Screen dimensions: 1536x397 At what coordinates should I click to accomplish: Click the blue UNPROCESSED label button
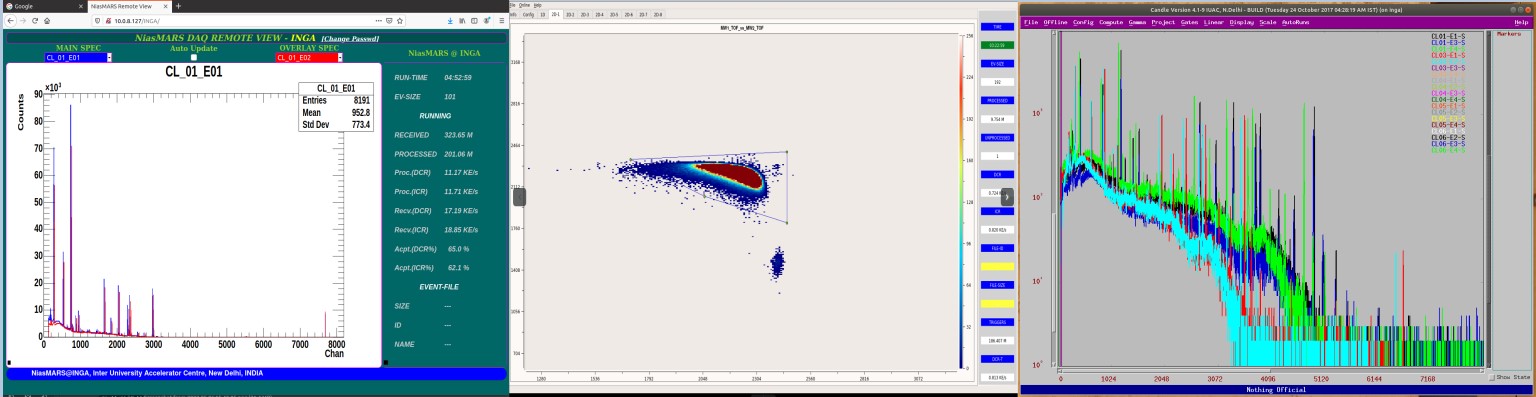tap(996, 137)
